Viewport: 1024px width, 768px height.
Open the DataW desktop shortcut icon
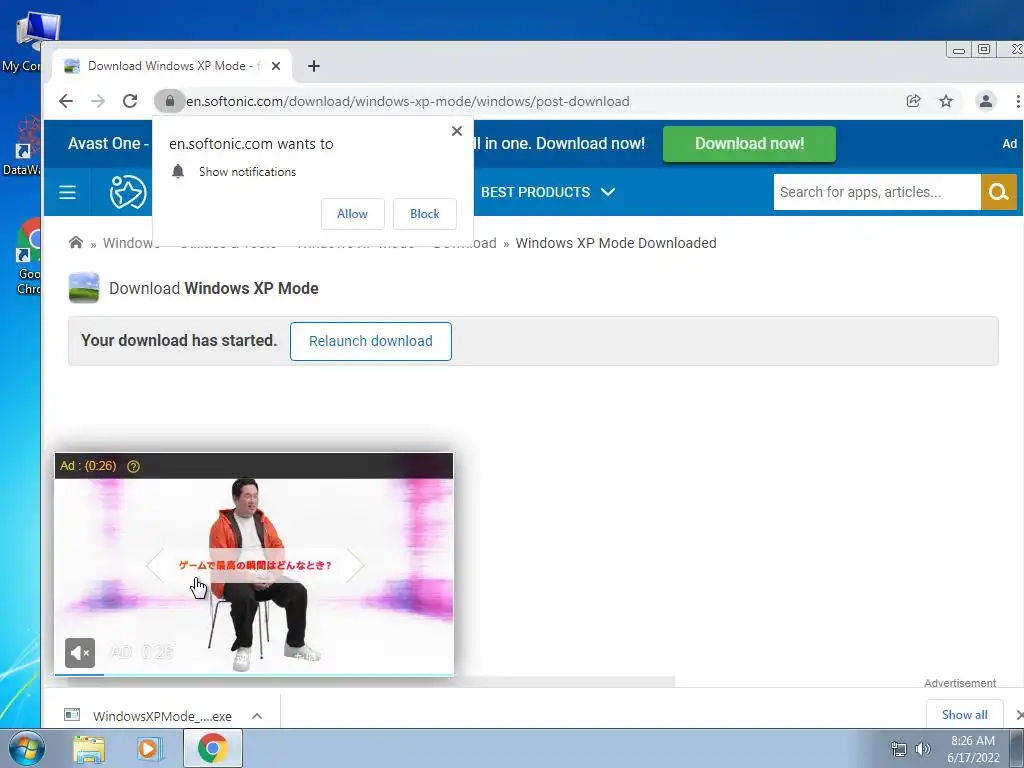pos(23,147)
